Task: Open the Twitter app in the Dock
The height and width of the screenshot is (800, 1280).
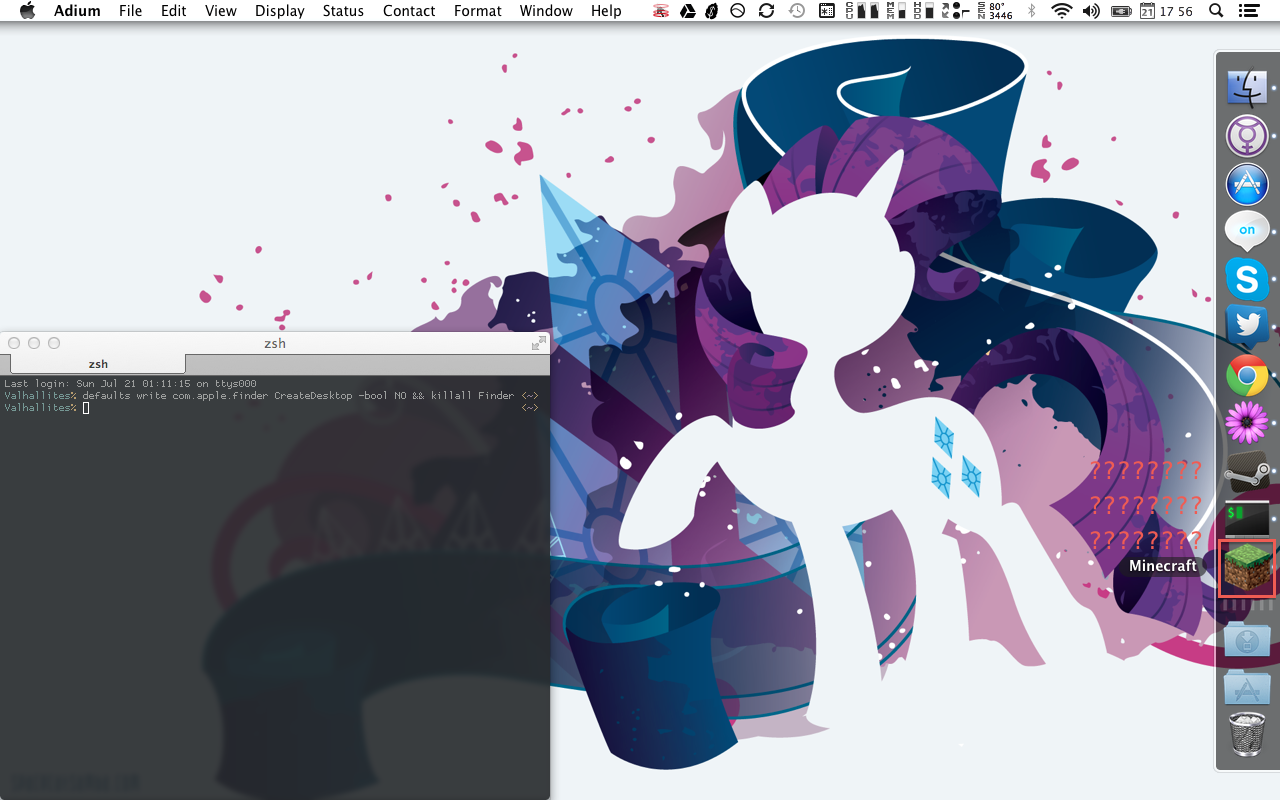Action: [1247, 327]
